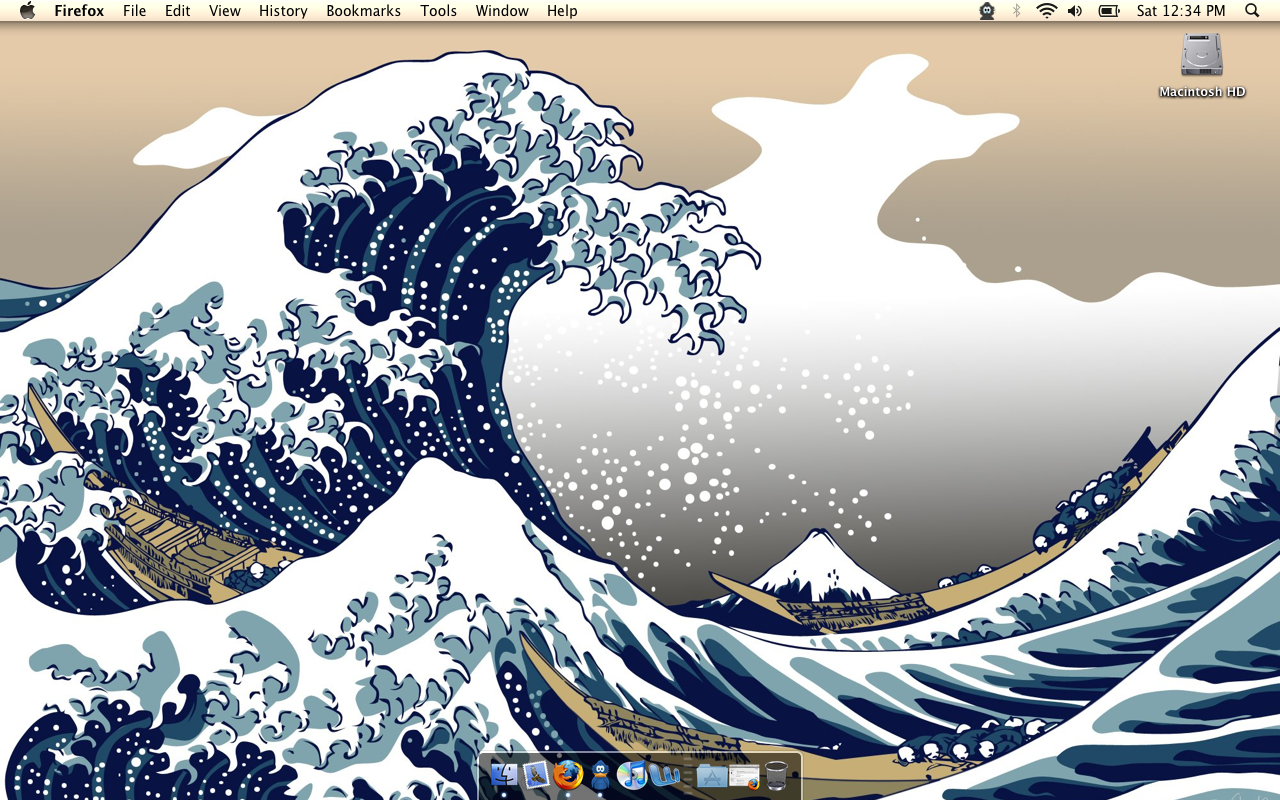Open the File menu
This screenshot has height=800, width=1280.
pos(134,11)
